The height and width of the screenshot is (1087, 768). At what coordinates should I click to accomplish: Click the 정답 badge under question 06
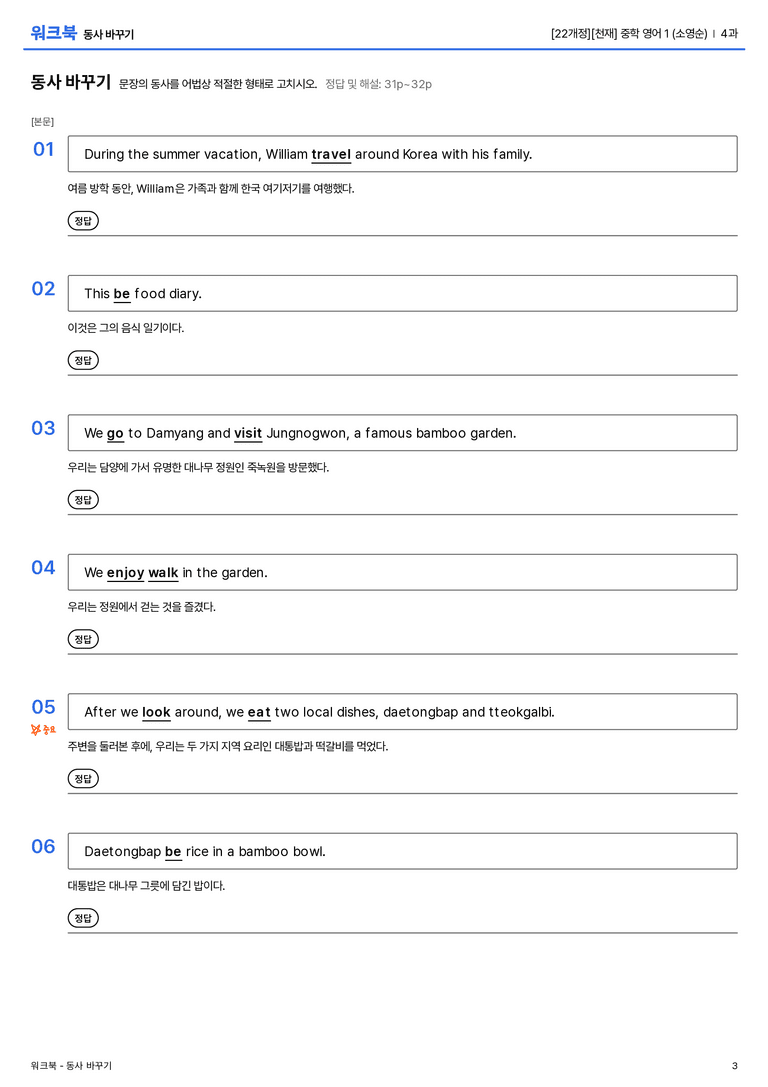(x=83, y=917)
